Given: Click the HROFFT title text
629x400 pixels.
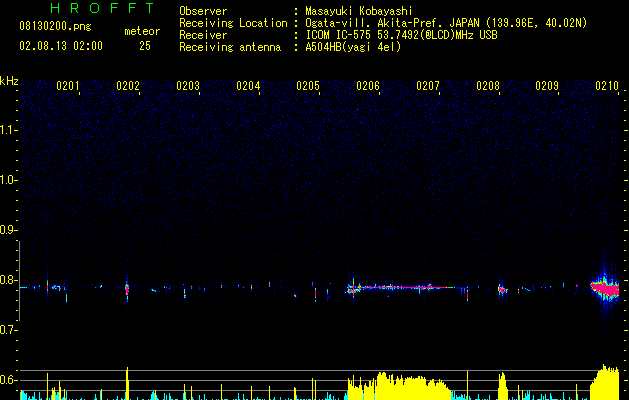Looking at the screenshot, I should [x=102, y=8].
